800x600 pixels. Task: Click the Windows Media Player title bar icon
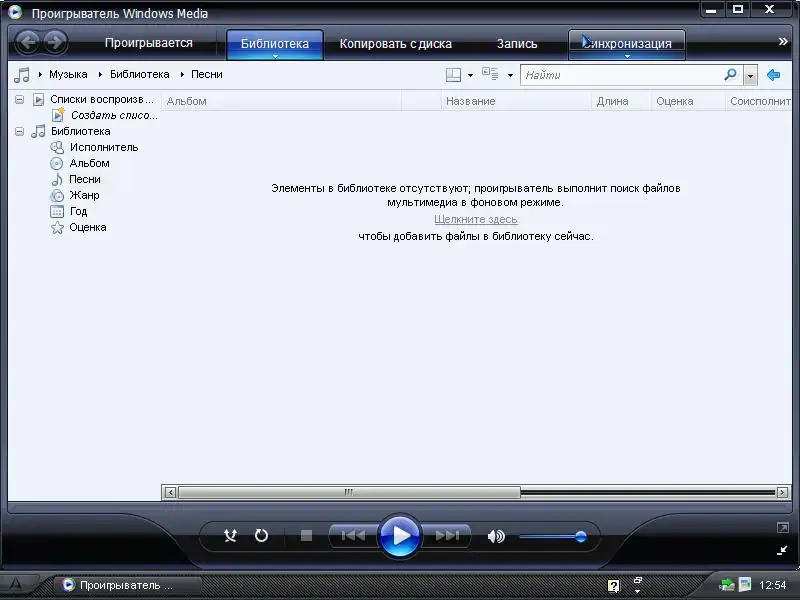(x=15, y=12)
